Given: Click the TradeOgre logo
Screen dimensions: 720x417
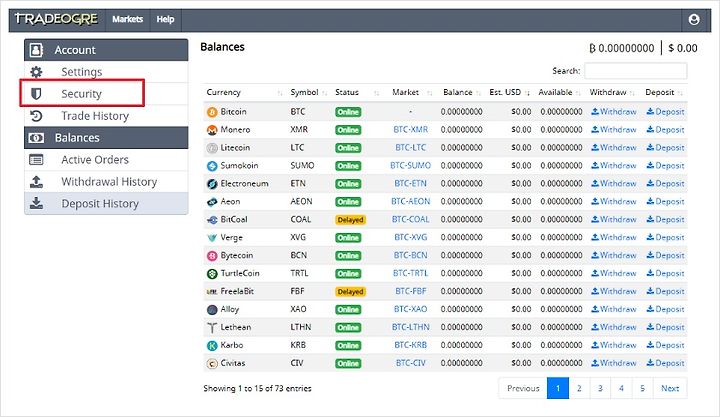Looking at the screenshot, I should click(x=56, y=19).
